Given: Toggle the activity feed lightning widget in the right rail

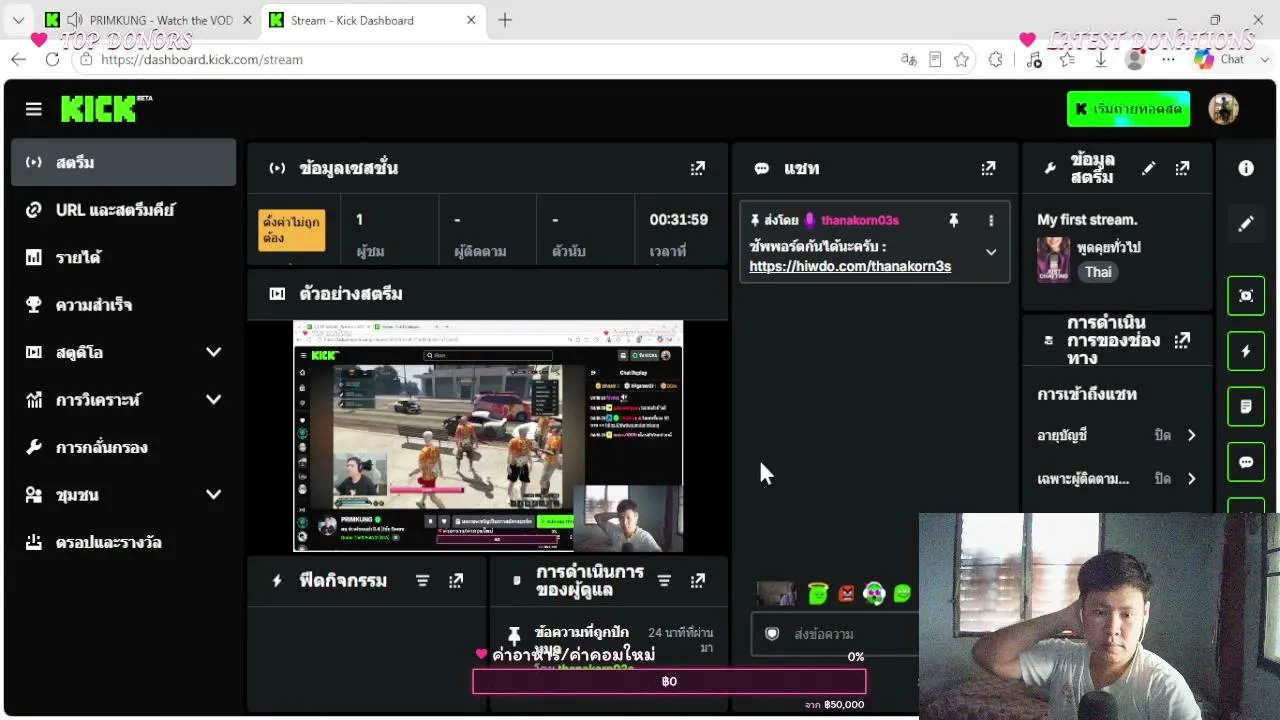Looking at the screenshot, I should point(1246,351).
